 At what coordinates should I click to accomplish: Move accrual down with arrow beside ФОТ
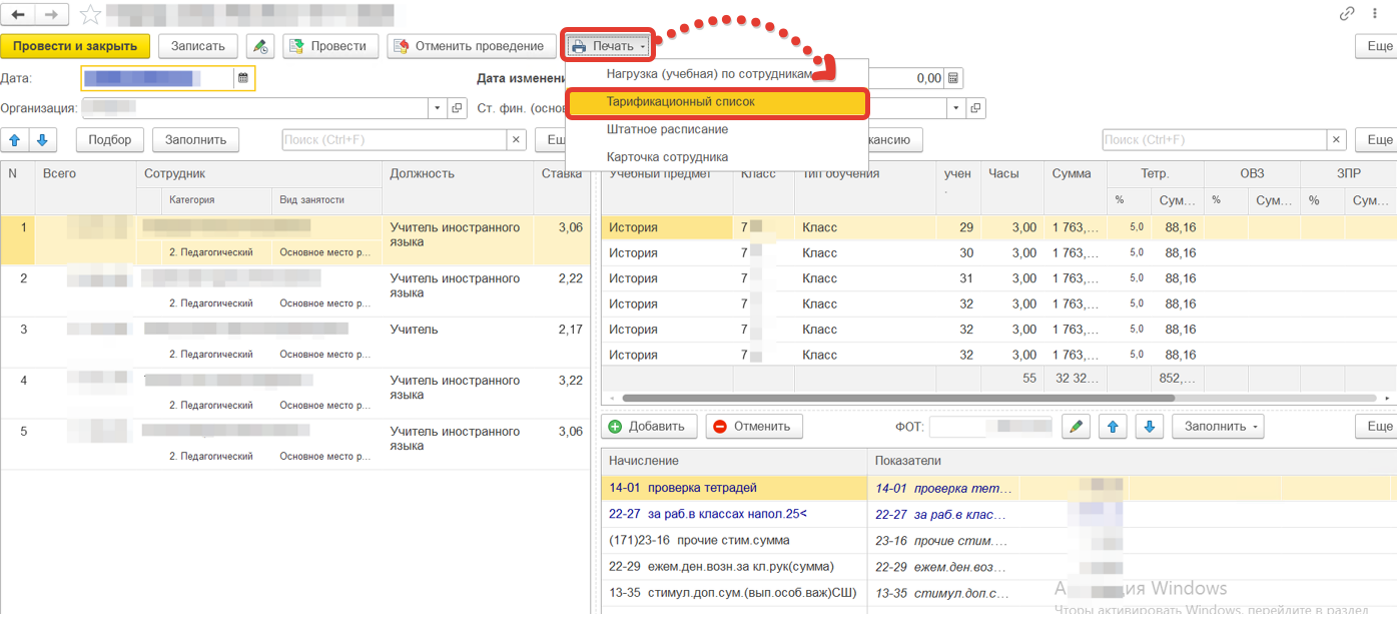coord(1149,427)
